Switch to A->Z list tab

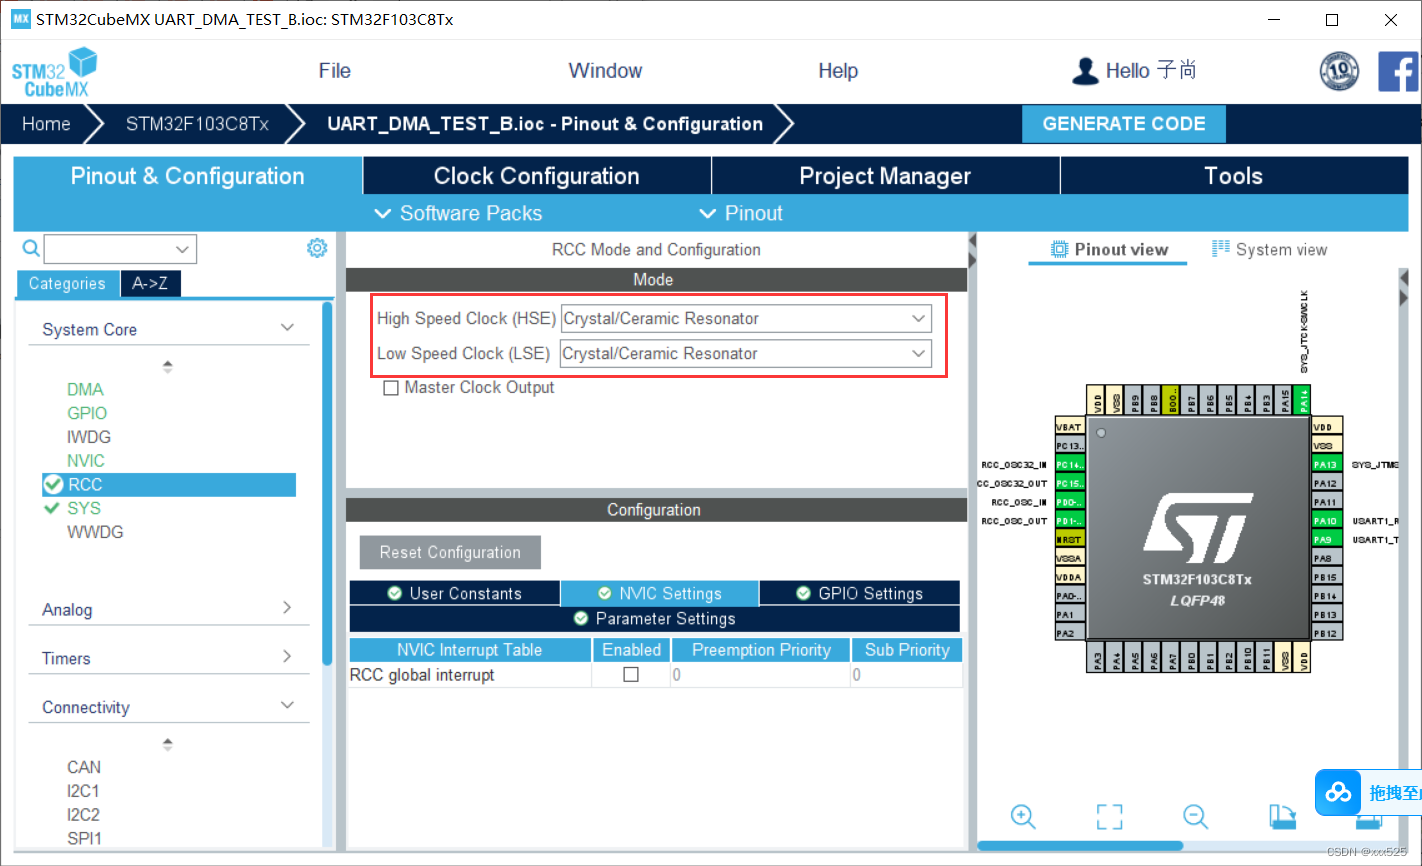(150, 284)
